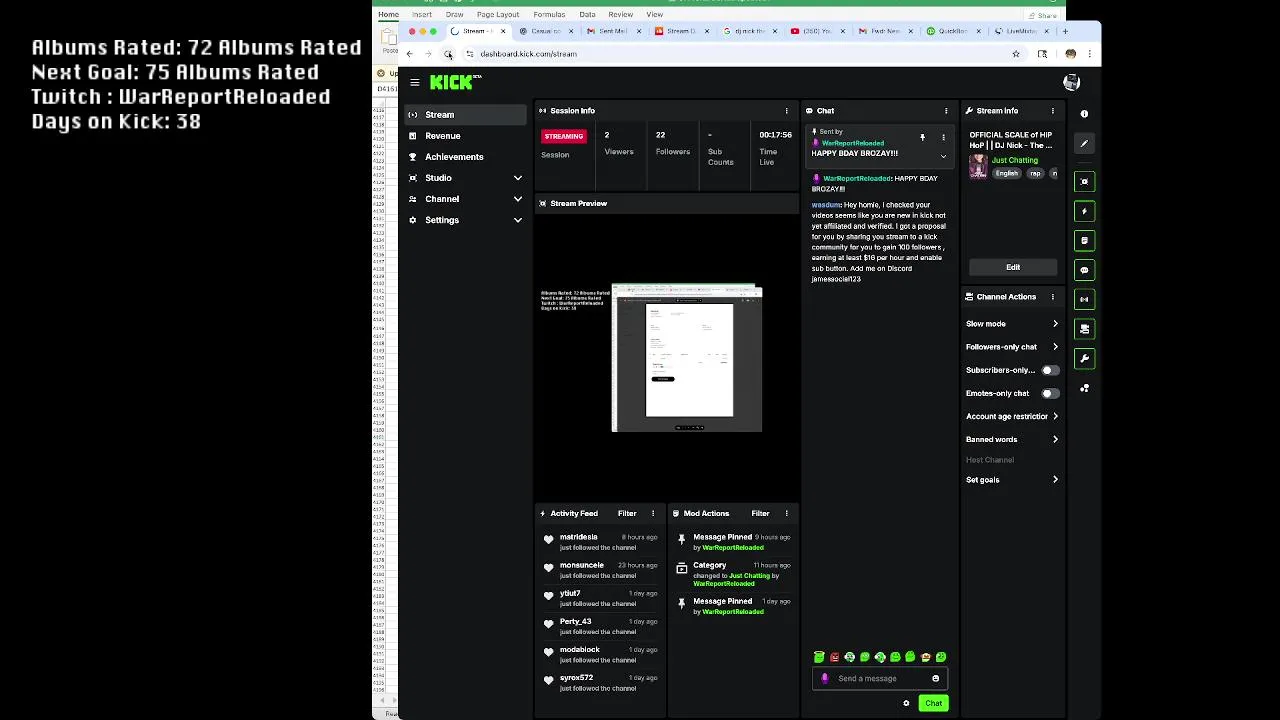The width and height of the screenshot is (1280, 720).
Task: Click the browser address bar URL
Action: pyautogui.click(x=528, y=54)
